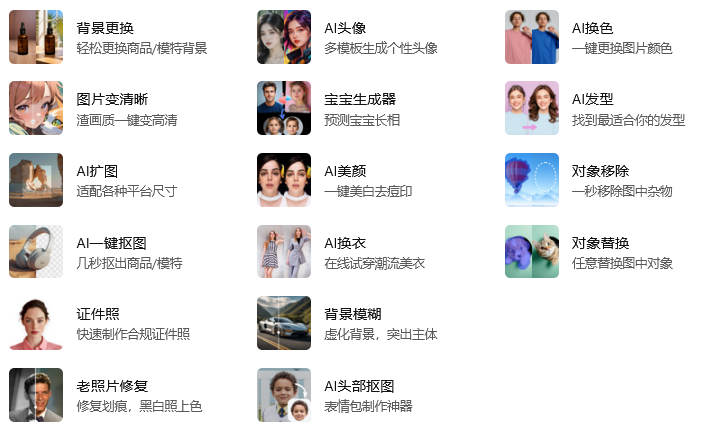Launch the 宝宝生成器 baby generator icon
This screenshot has width=724, height=424.
[x=284, y=108]
